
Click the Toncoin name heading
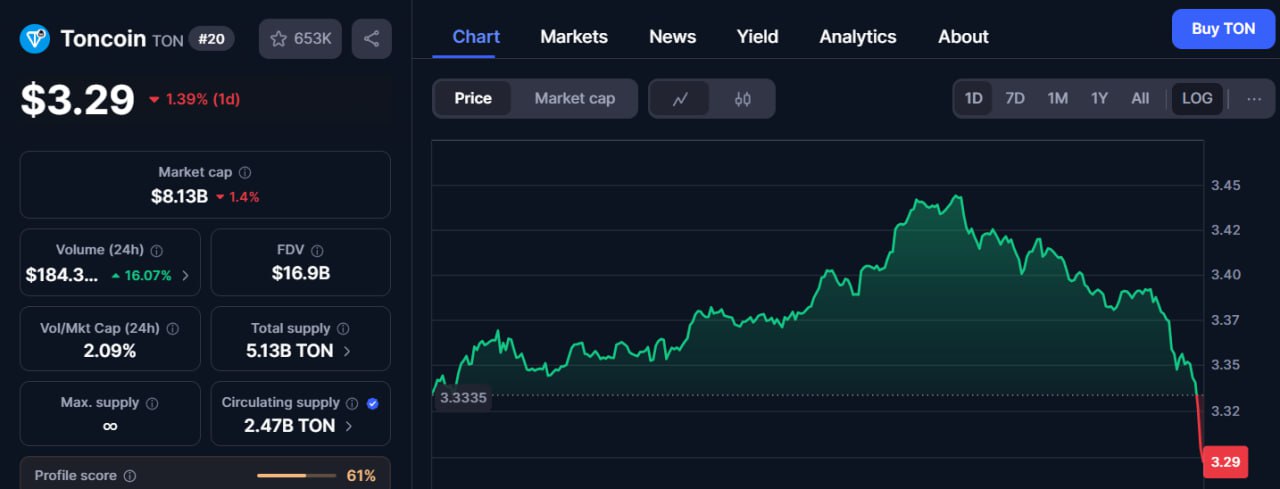click(103, 38)
